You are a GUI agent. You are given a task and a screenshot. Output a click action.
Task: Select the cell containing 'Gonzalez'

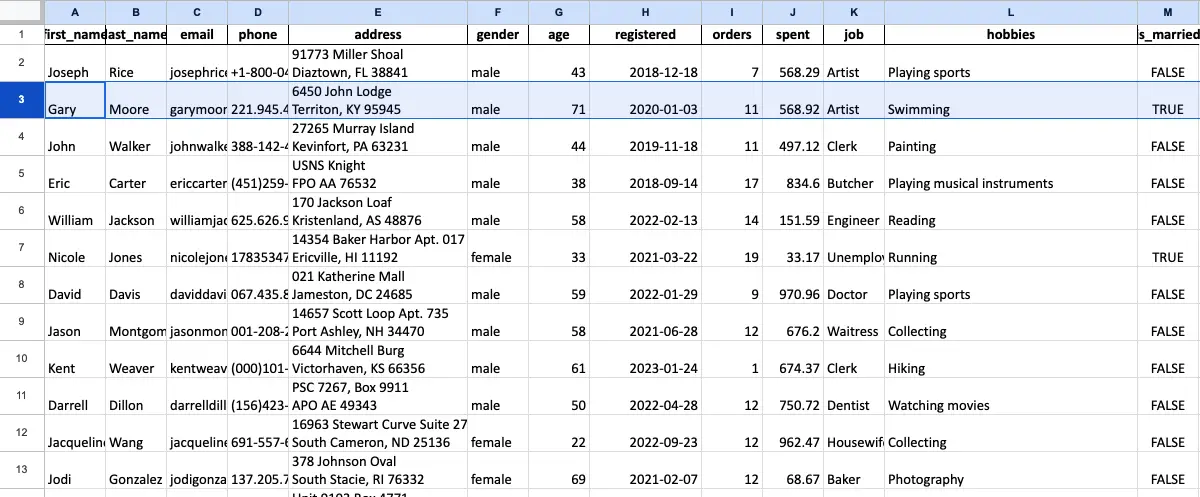click(136, 470)
